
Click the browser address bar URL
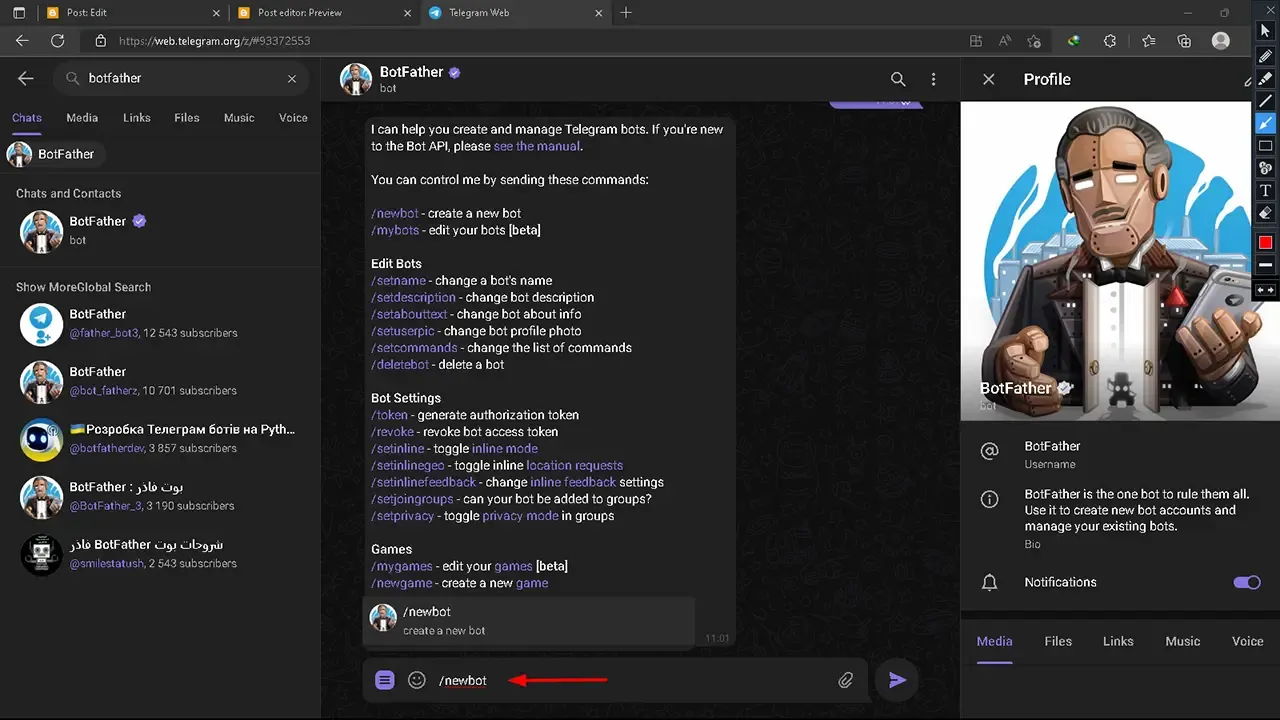click(x=215, y=41)
